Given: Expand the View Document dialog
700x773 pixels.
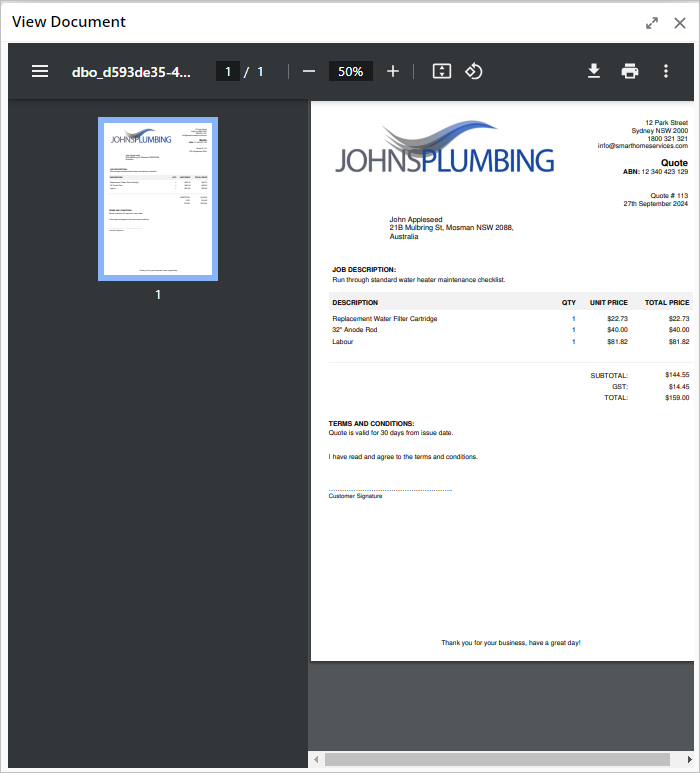Looking at the screenshot, I should tap(652, 23).
